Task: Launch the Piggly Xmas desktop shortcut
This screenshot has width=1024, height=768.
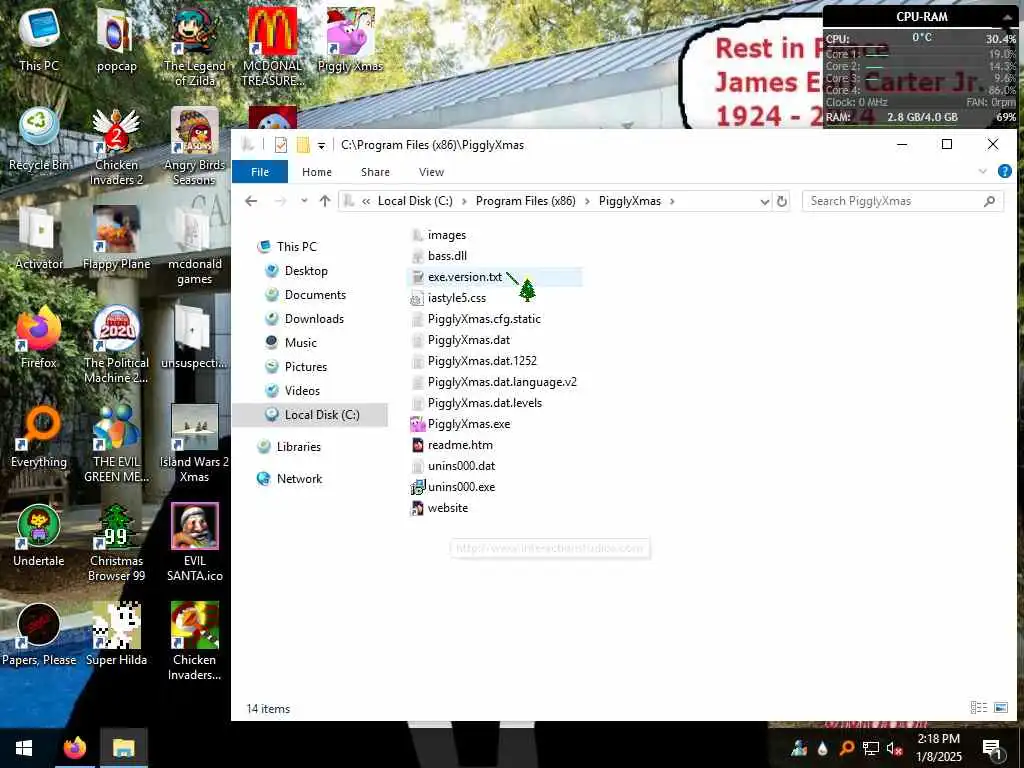Action: tap(350, 38)
